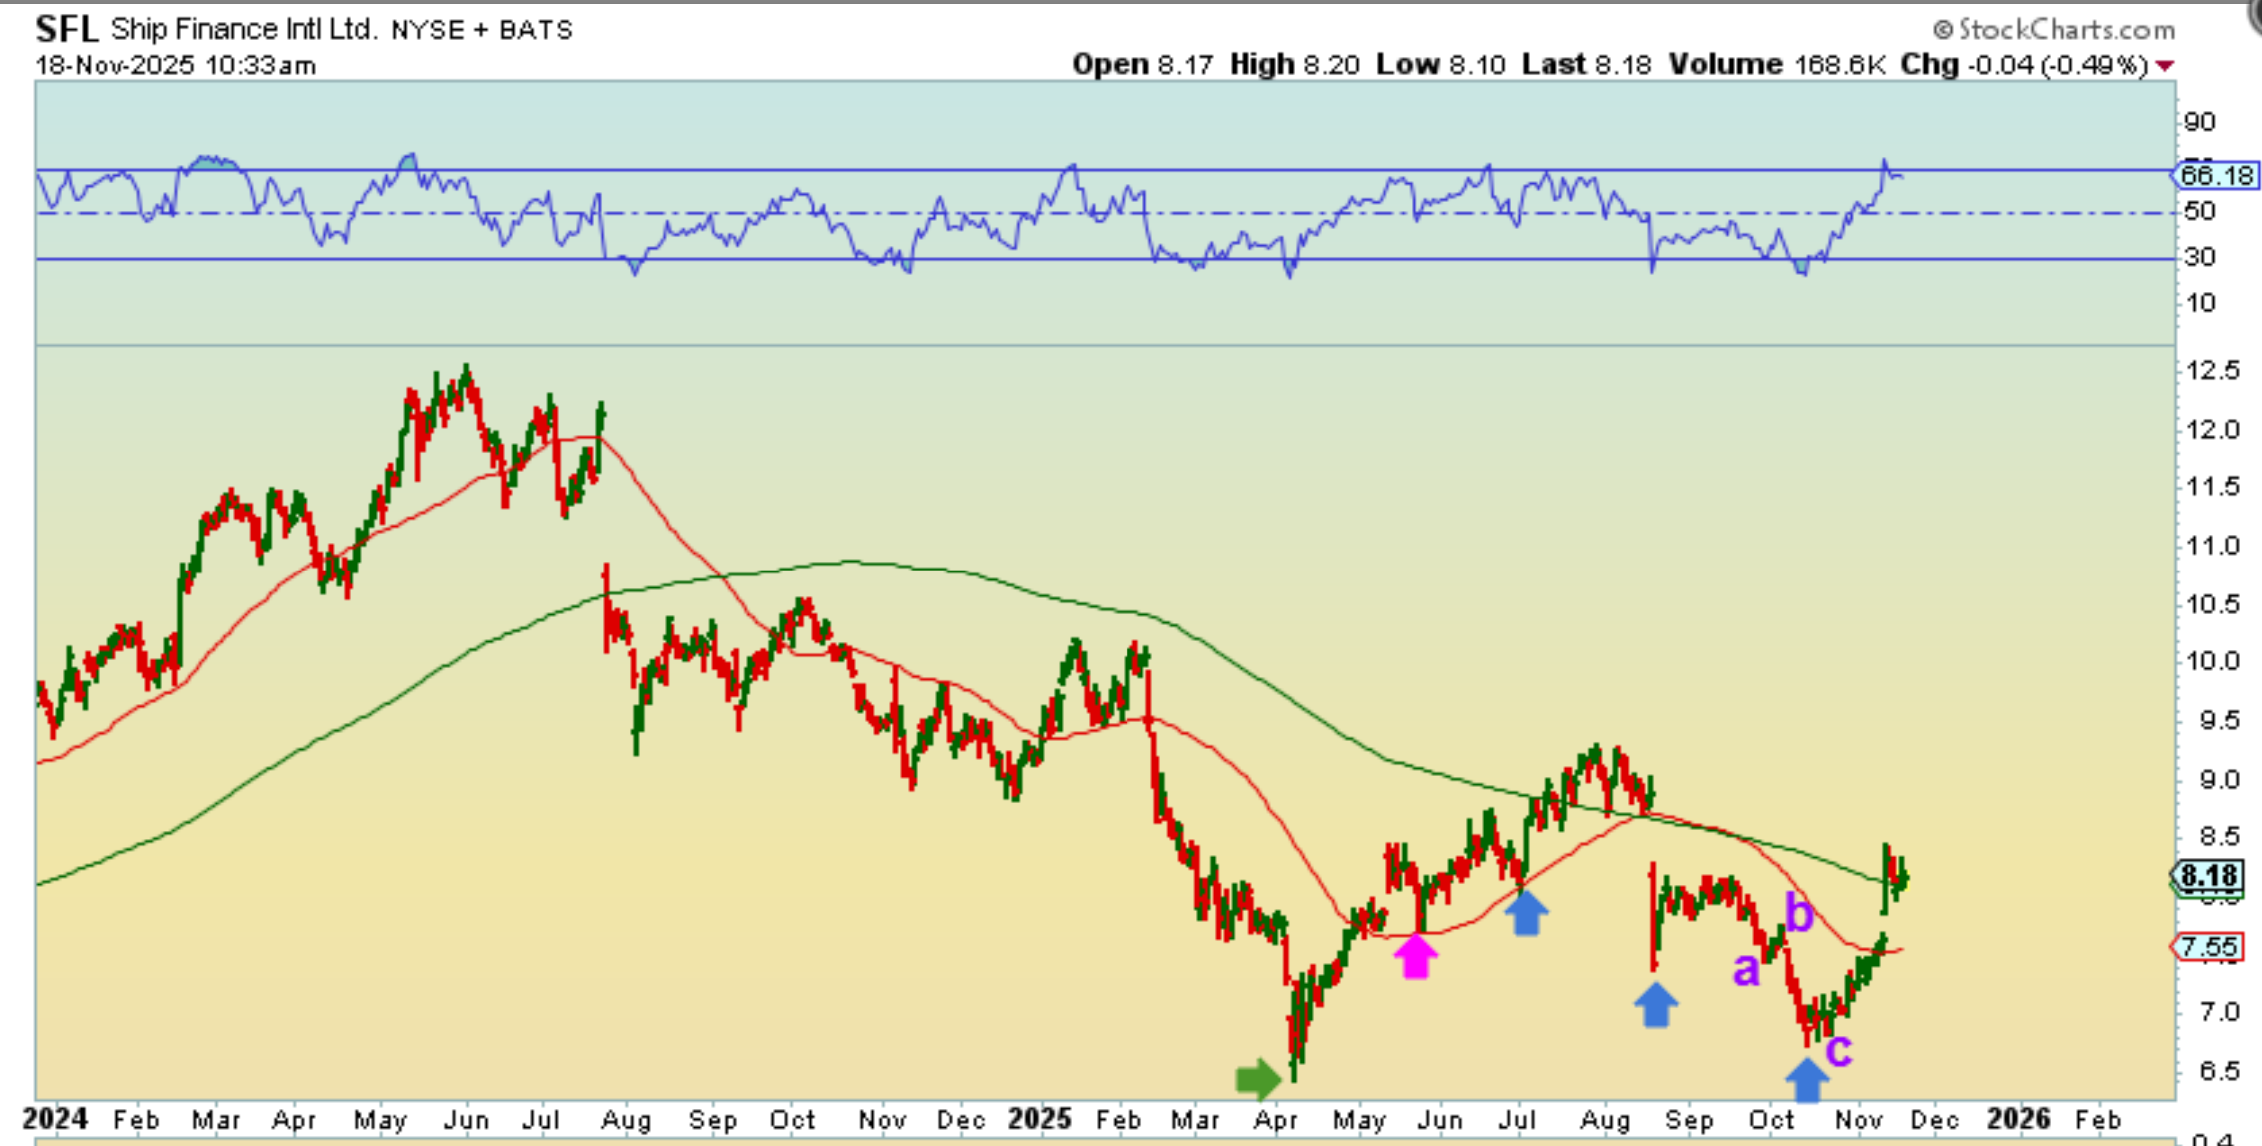Click the purple letter 'a' wave label
The width and height of the screenshot is (2262, 1146).
click(x=1745, y=968)
